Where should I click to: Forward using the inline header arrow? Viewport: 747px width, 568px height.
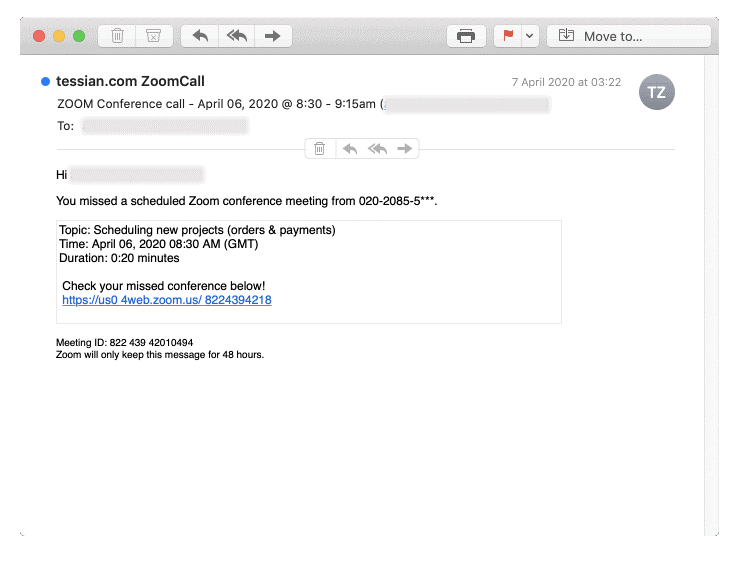point(404,149)
